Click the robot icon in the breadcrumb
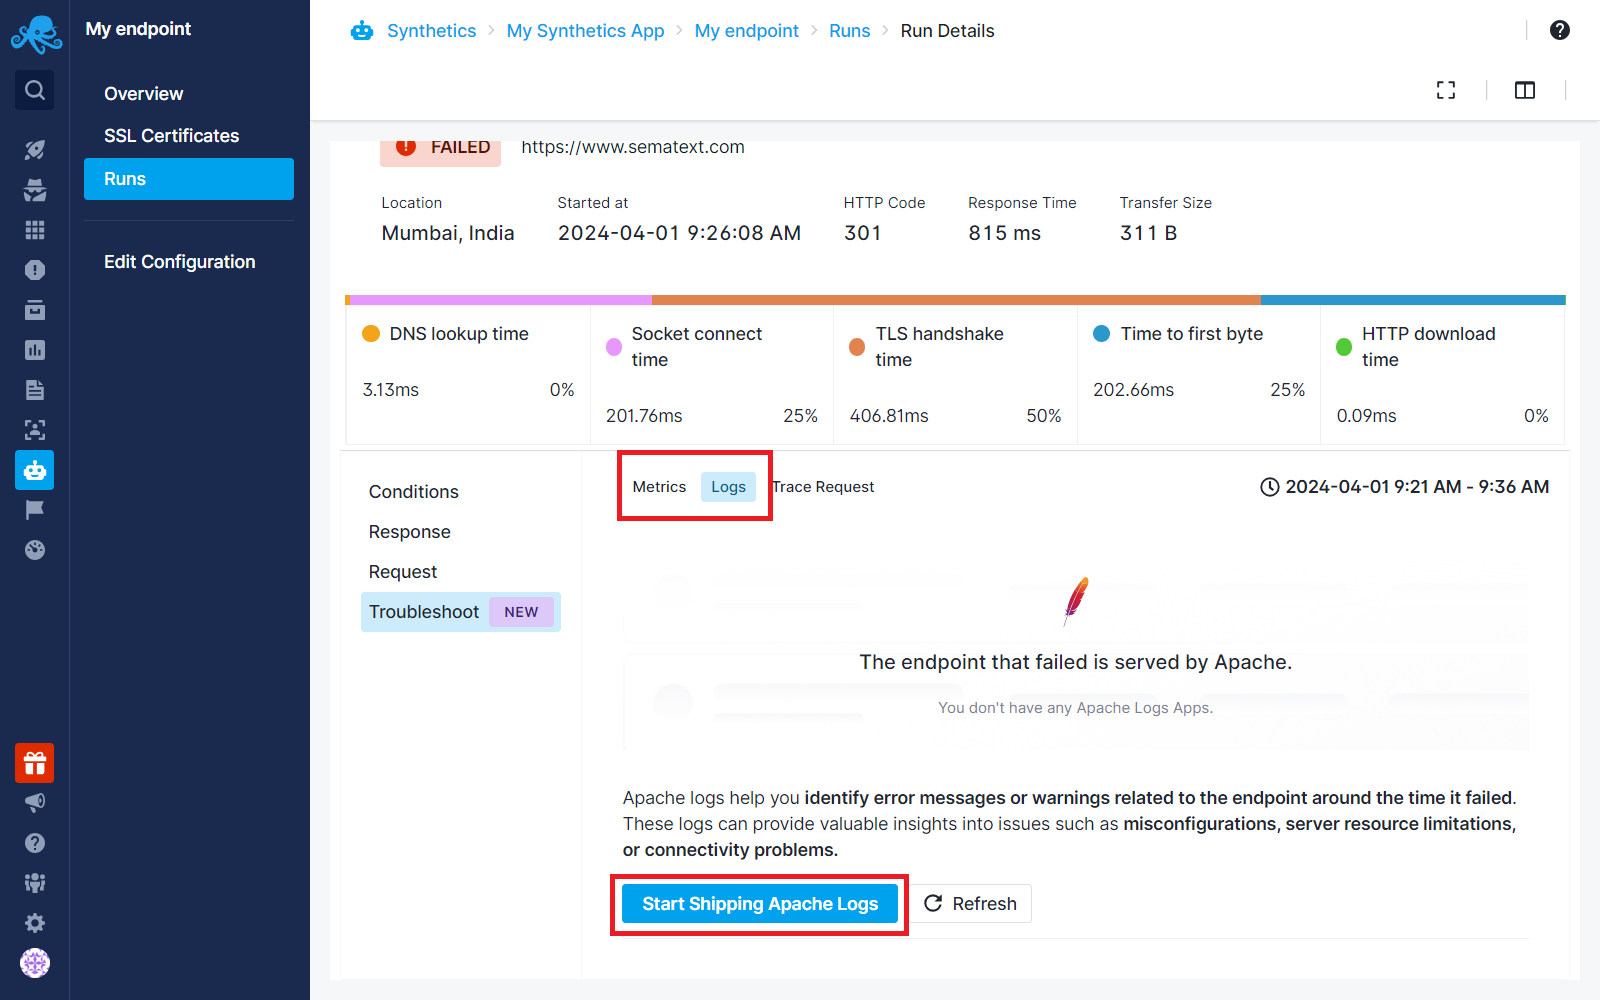Screen dimensions: 1600x1000 (x=362, y=31)
